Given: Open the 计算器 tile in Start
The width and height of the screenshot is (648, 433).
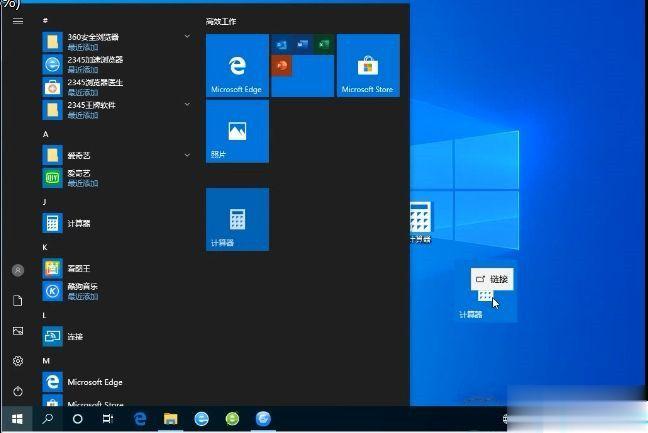Looking at the screenshot, I should click(x=237, y=219).
